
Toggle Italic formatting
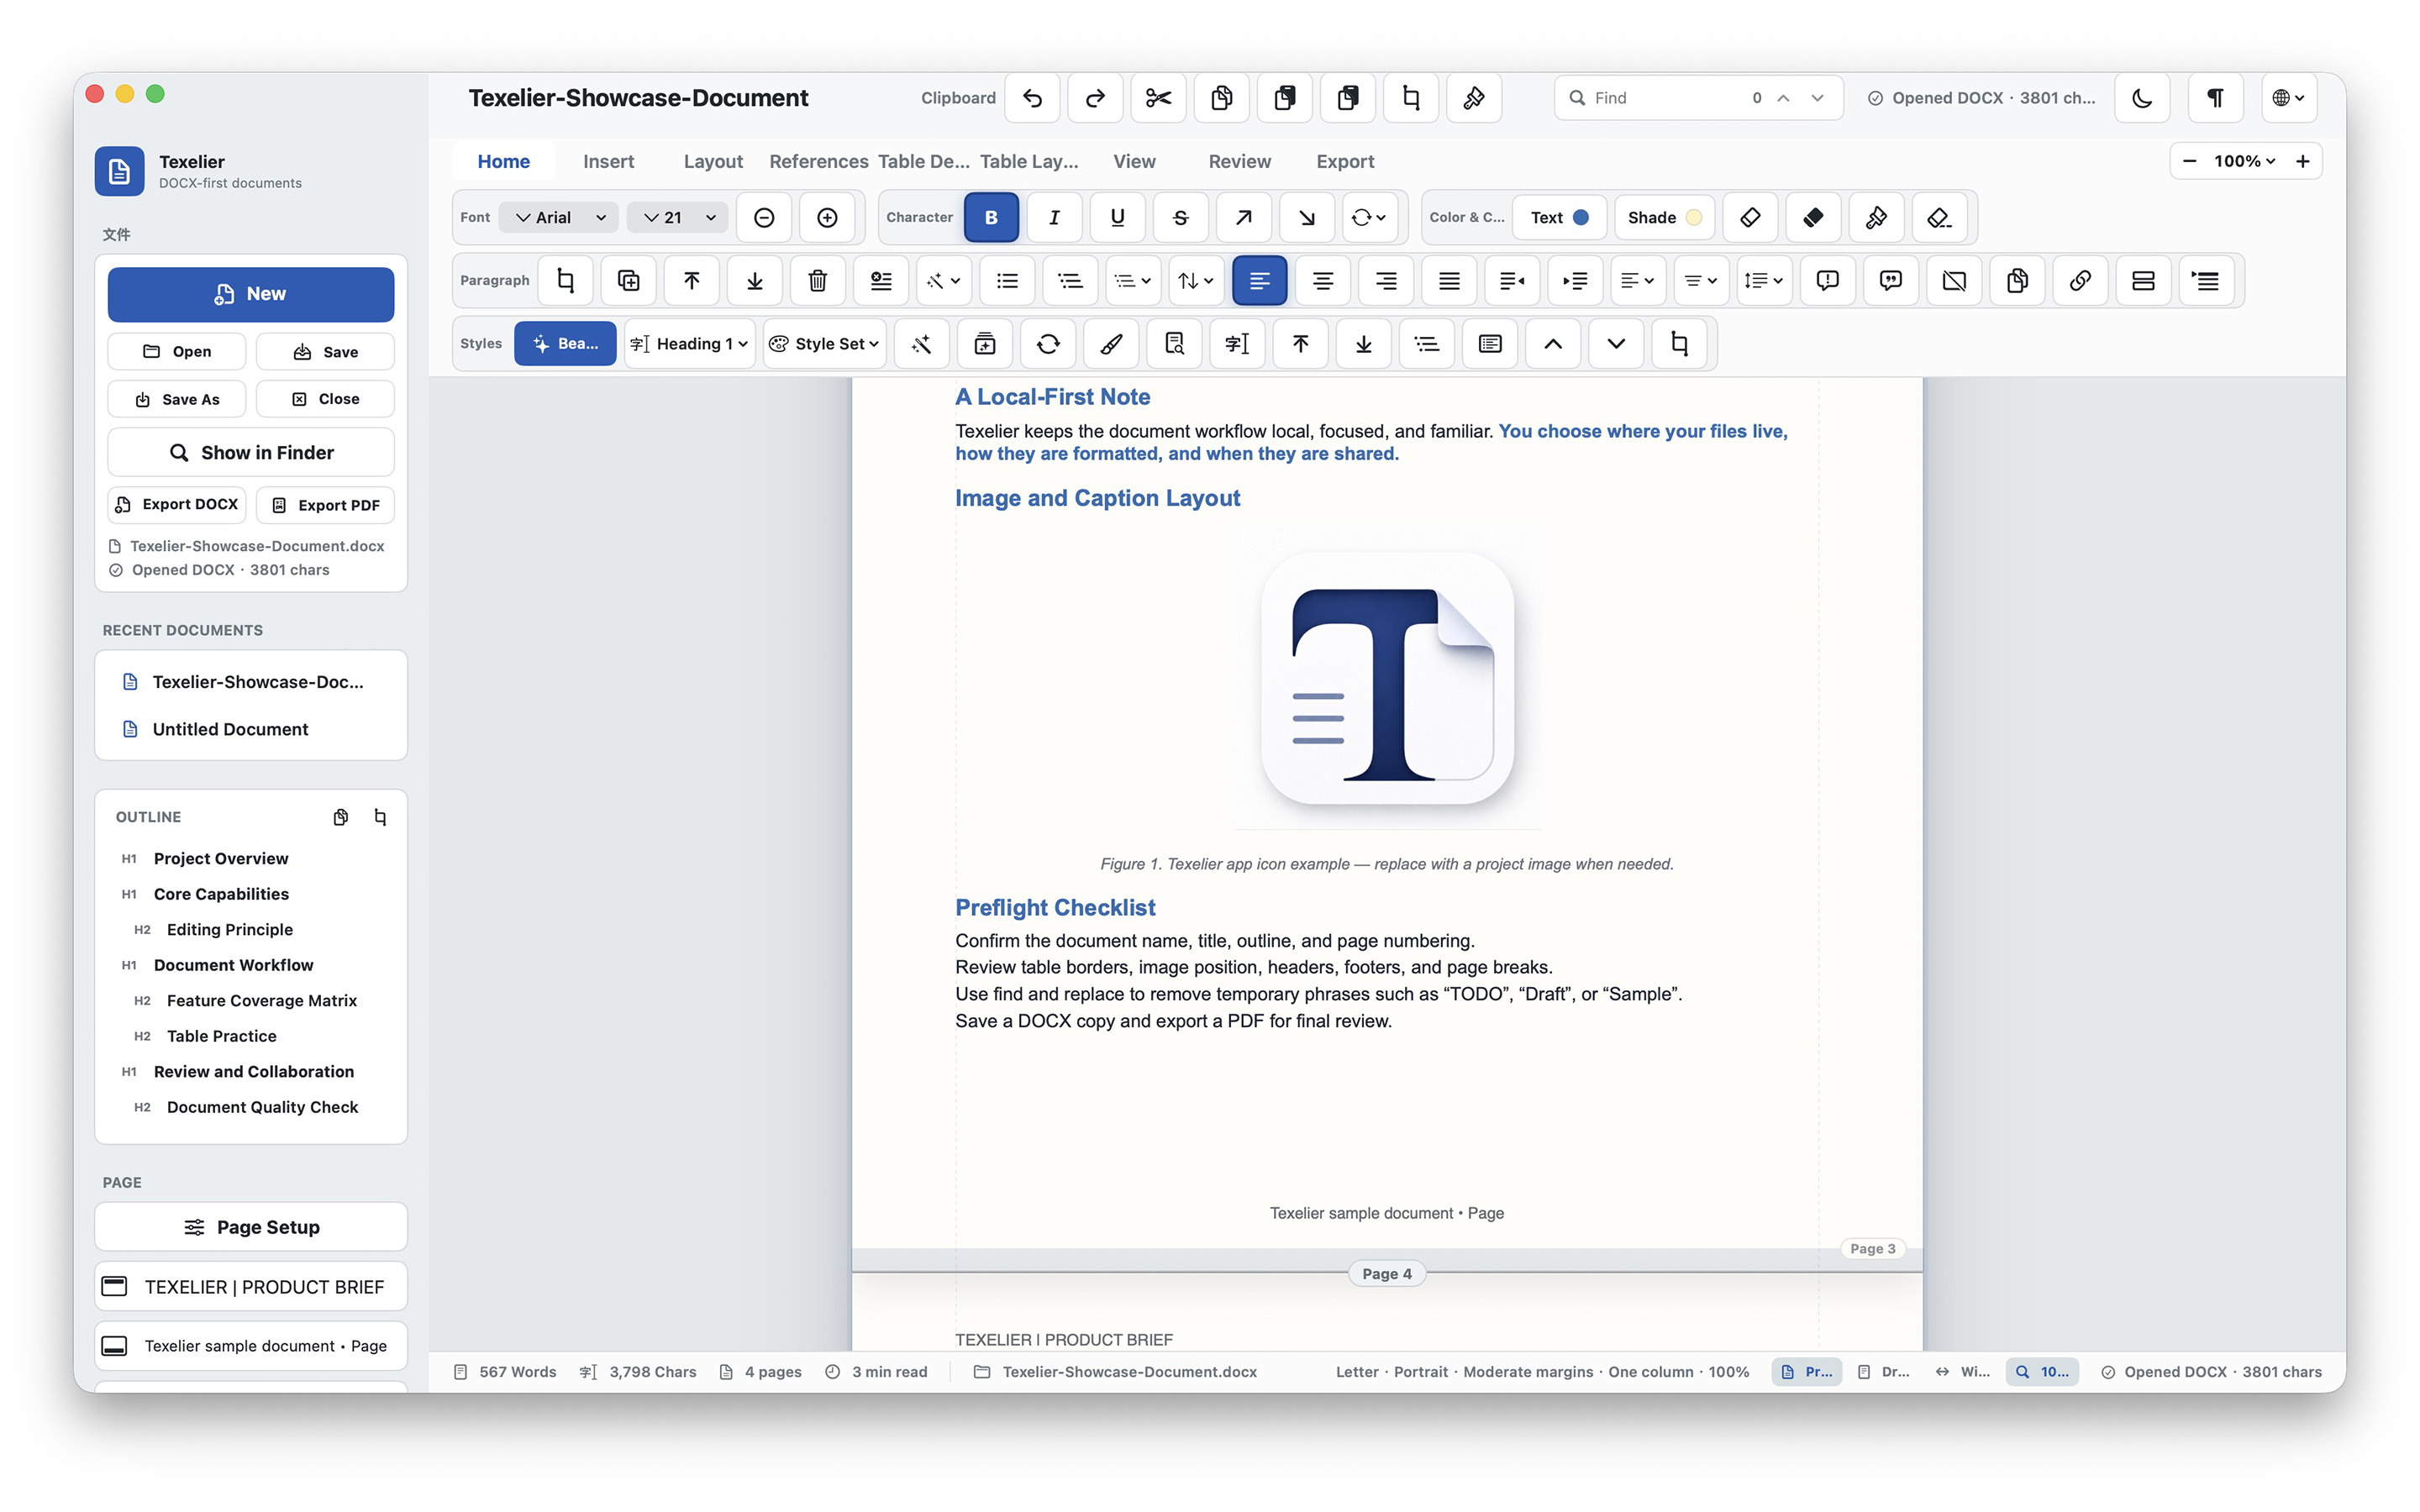click(1054, 217)
